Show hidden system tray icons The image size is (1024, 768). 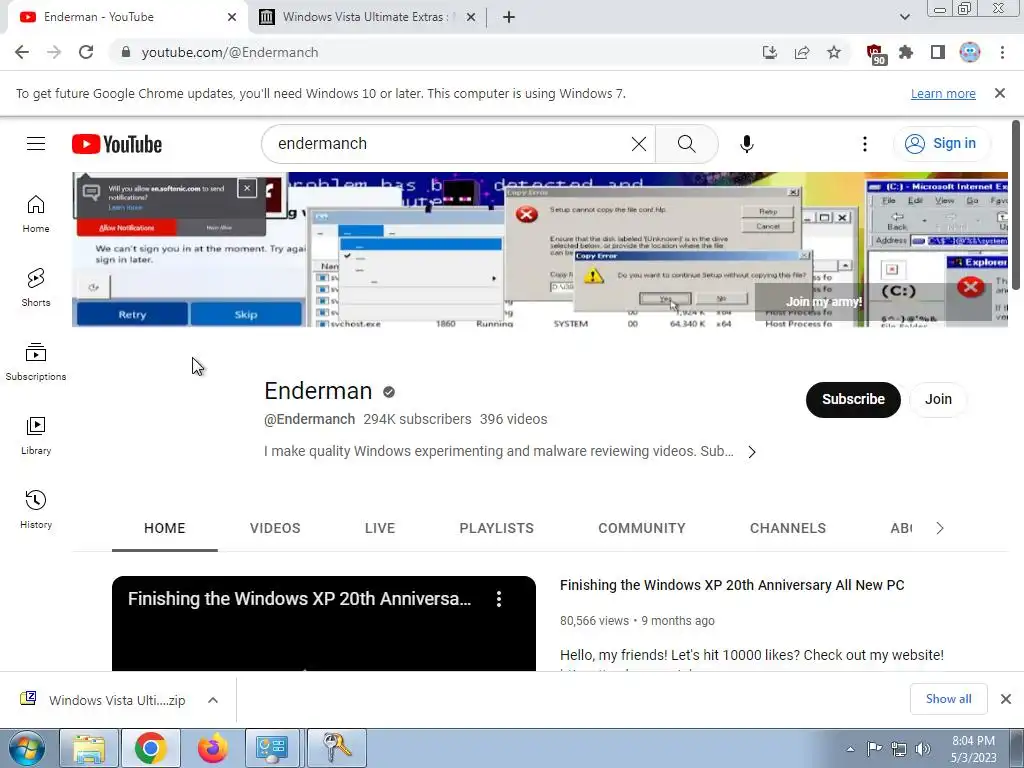click(850, 749)
